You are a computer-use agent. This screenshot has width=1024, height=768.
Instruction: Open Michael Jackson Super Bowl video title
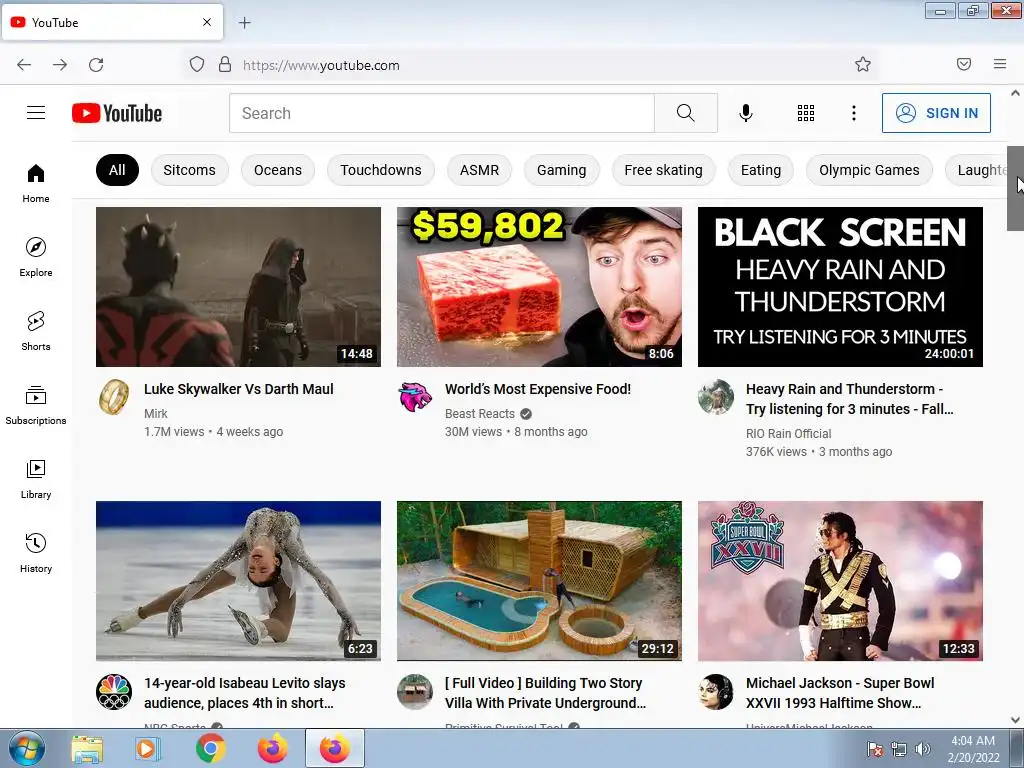tap(840, 693)
